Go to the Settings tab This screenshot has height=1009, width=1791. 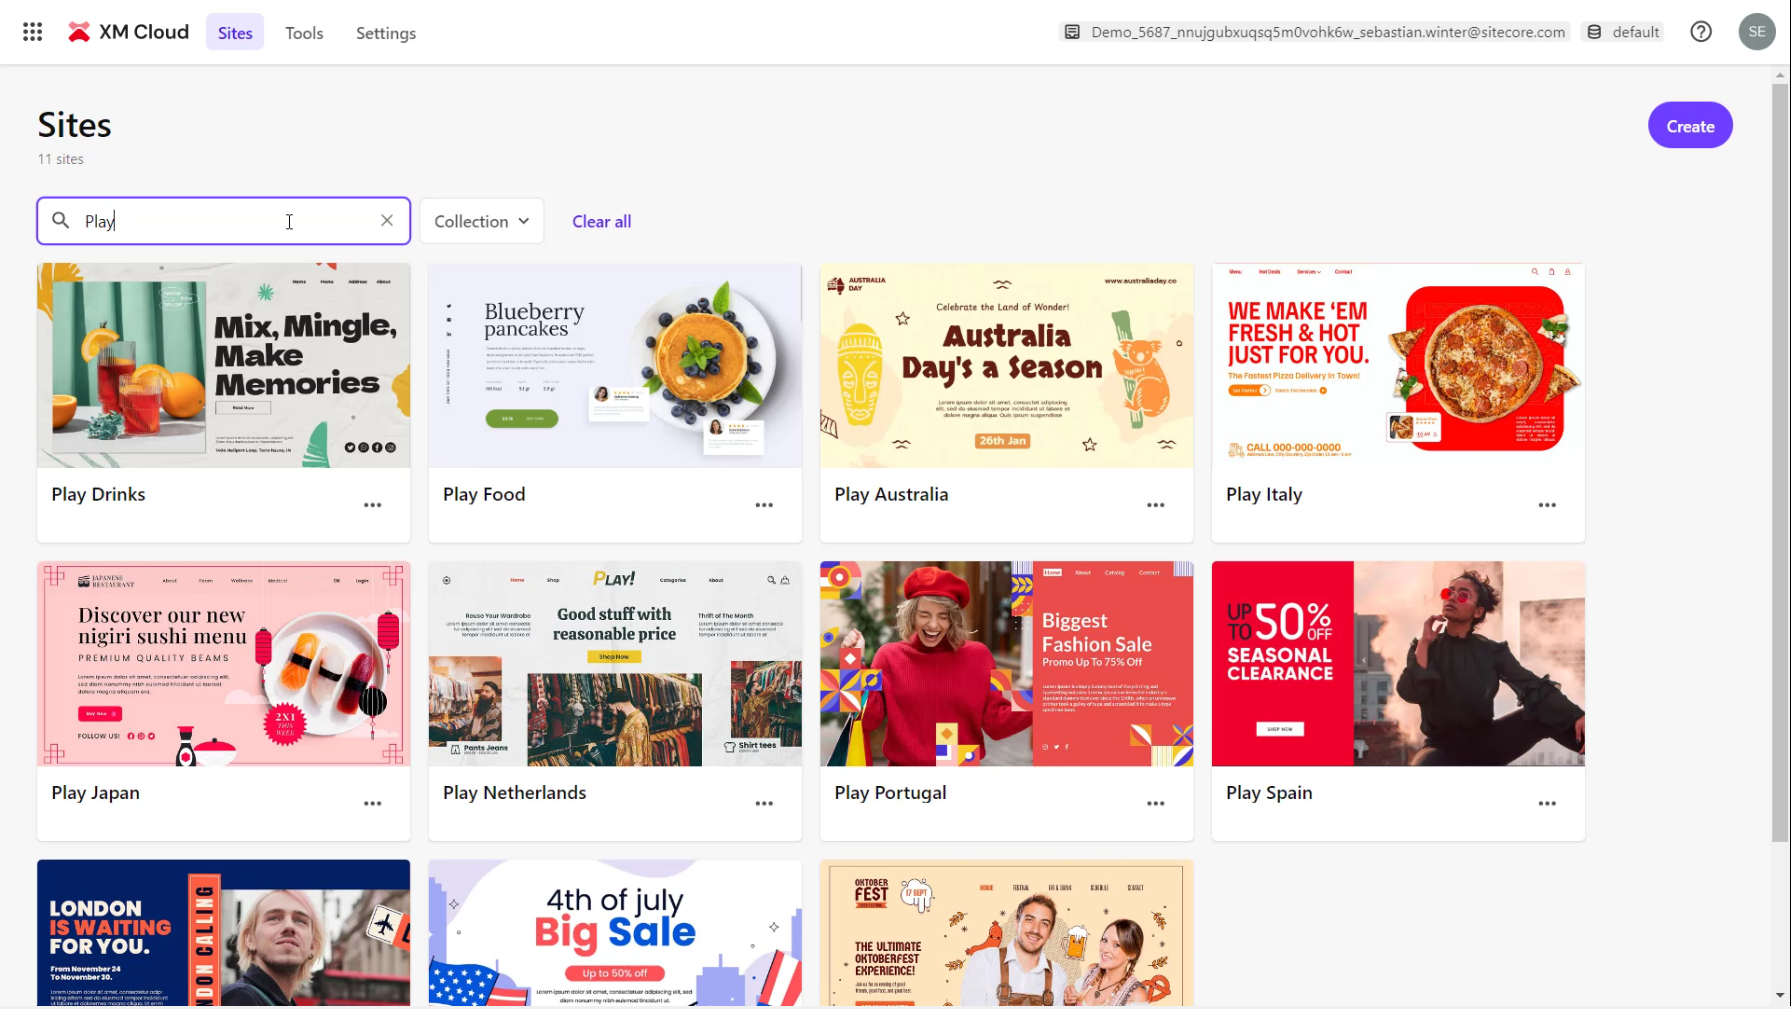(386, 33)
